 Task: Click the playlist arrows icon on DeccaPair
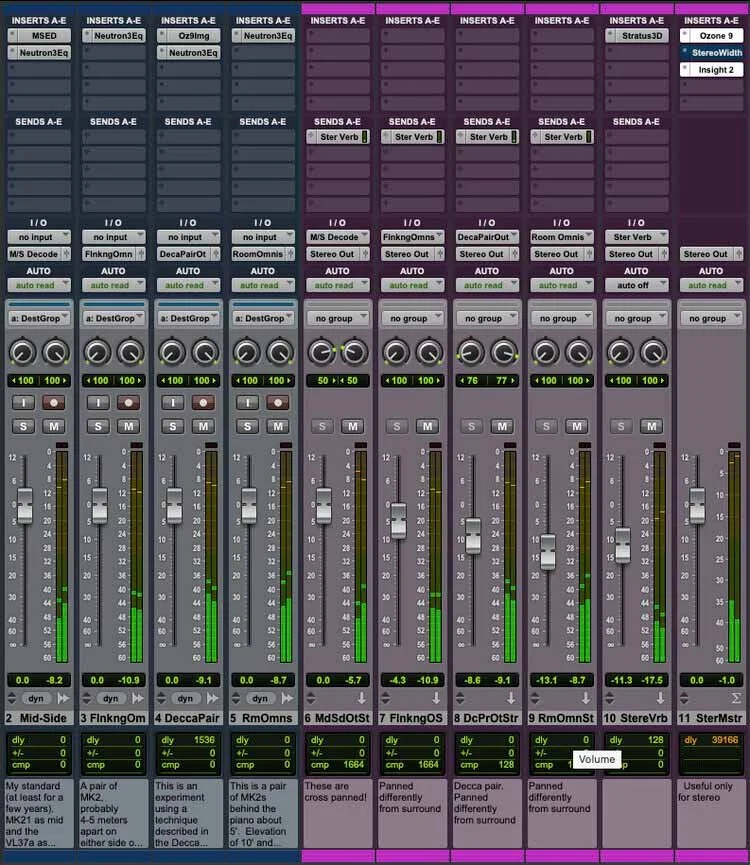(161, 698)
